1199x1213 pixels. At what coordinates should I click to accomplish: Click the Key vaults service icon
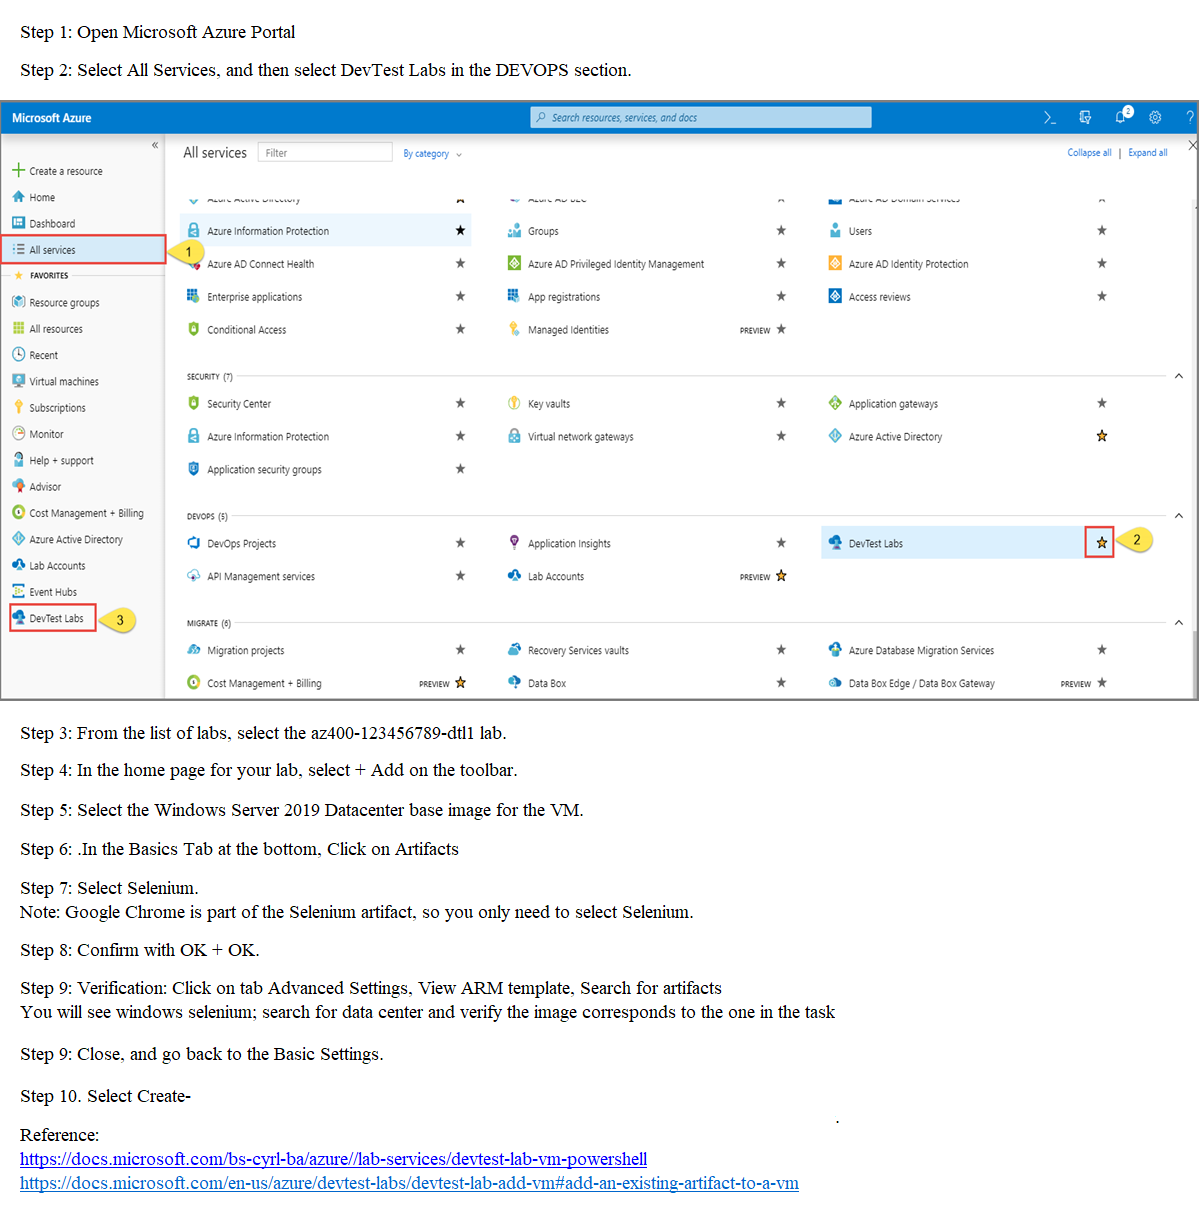[x=514, y=404]
